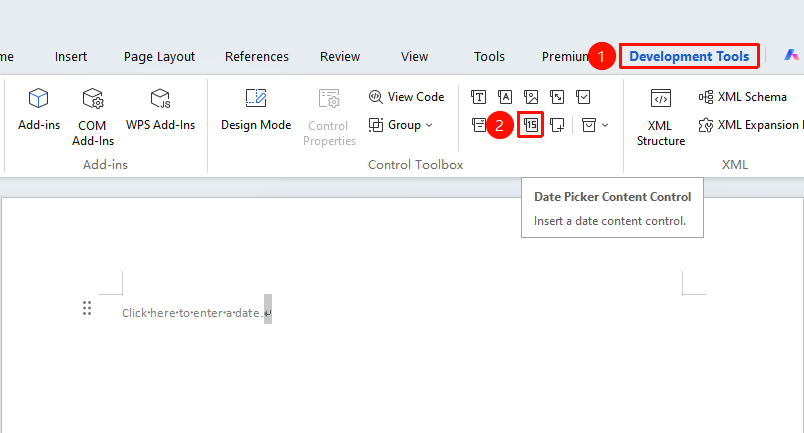Open the Add-ins cube icon
The height and width of the screenshot is (433, 804).
38,99
